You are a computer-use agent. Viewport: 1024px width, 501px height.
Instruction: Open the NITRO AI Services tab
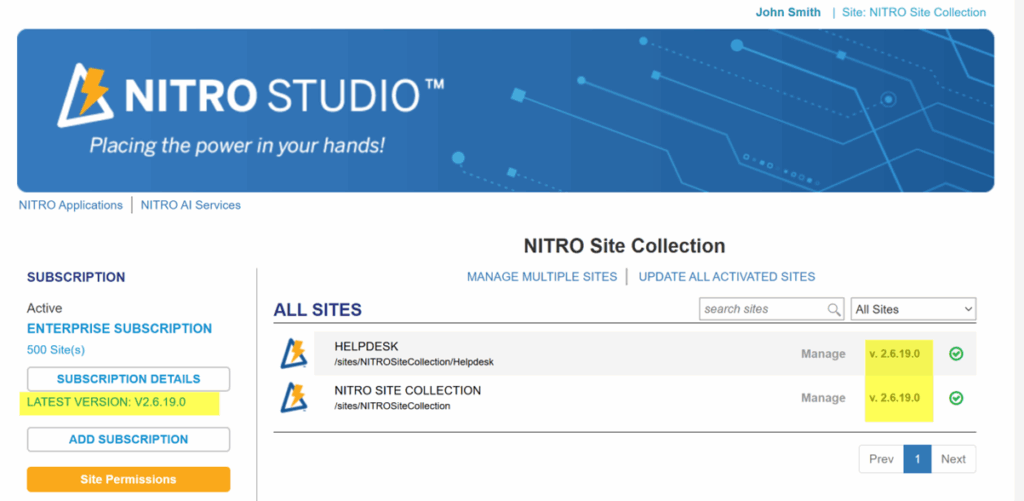(x=191, y=205)
